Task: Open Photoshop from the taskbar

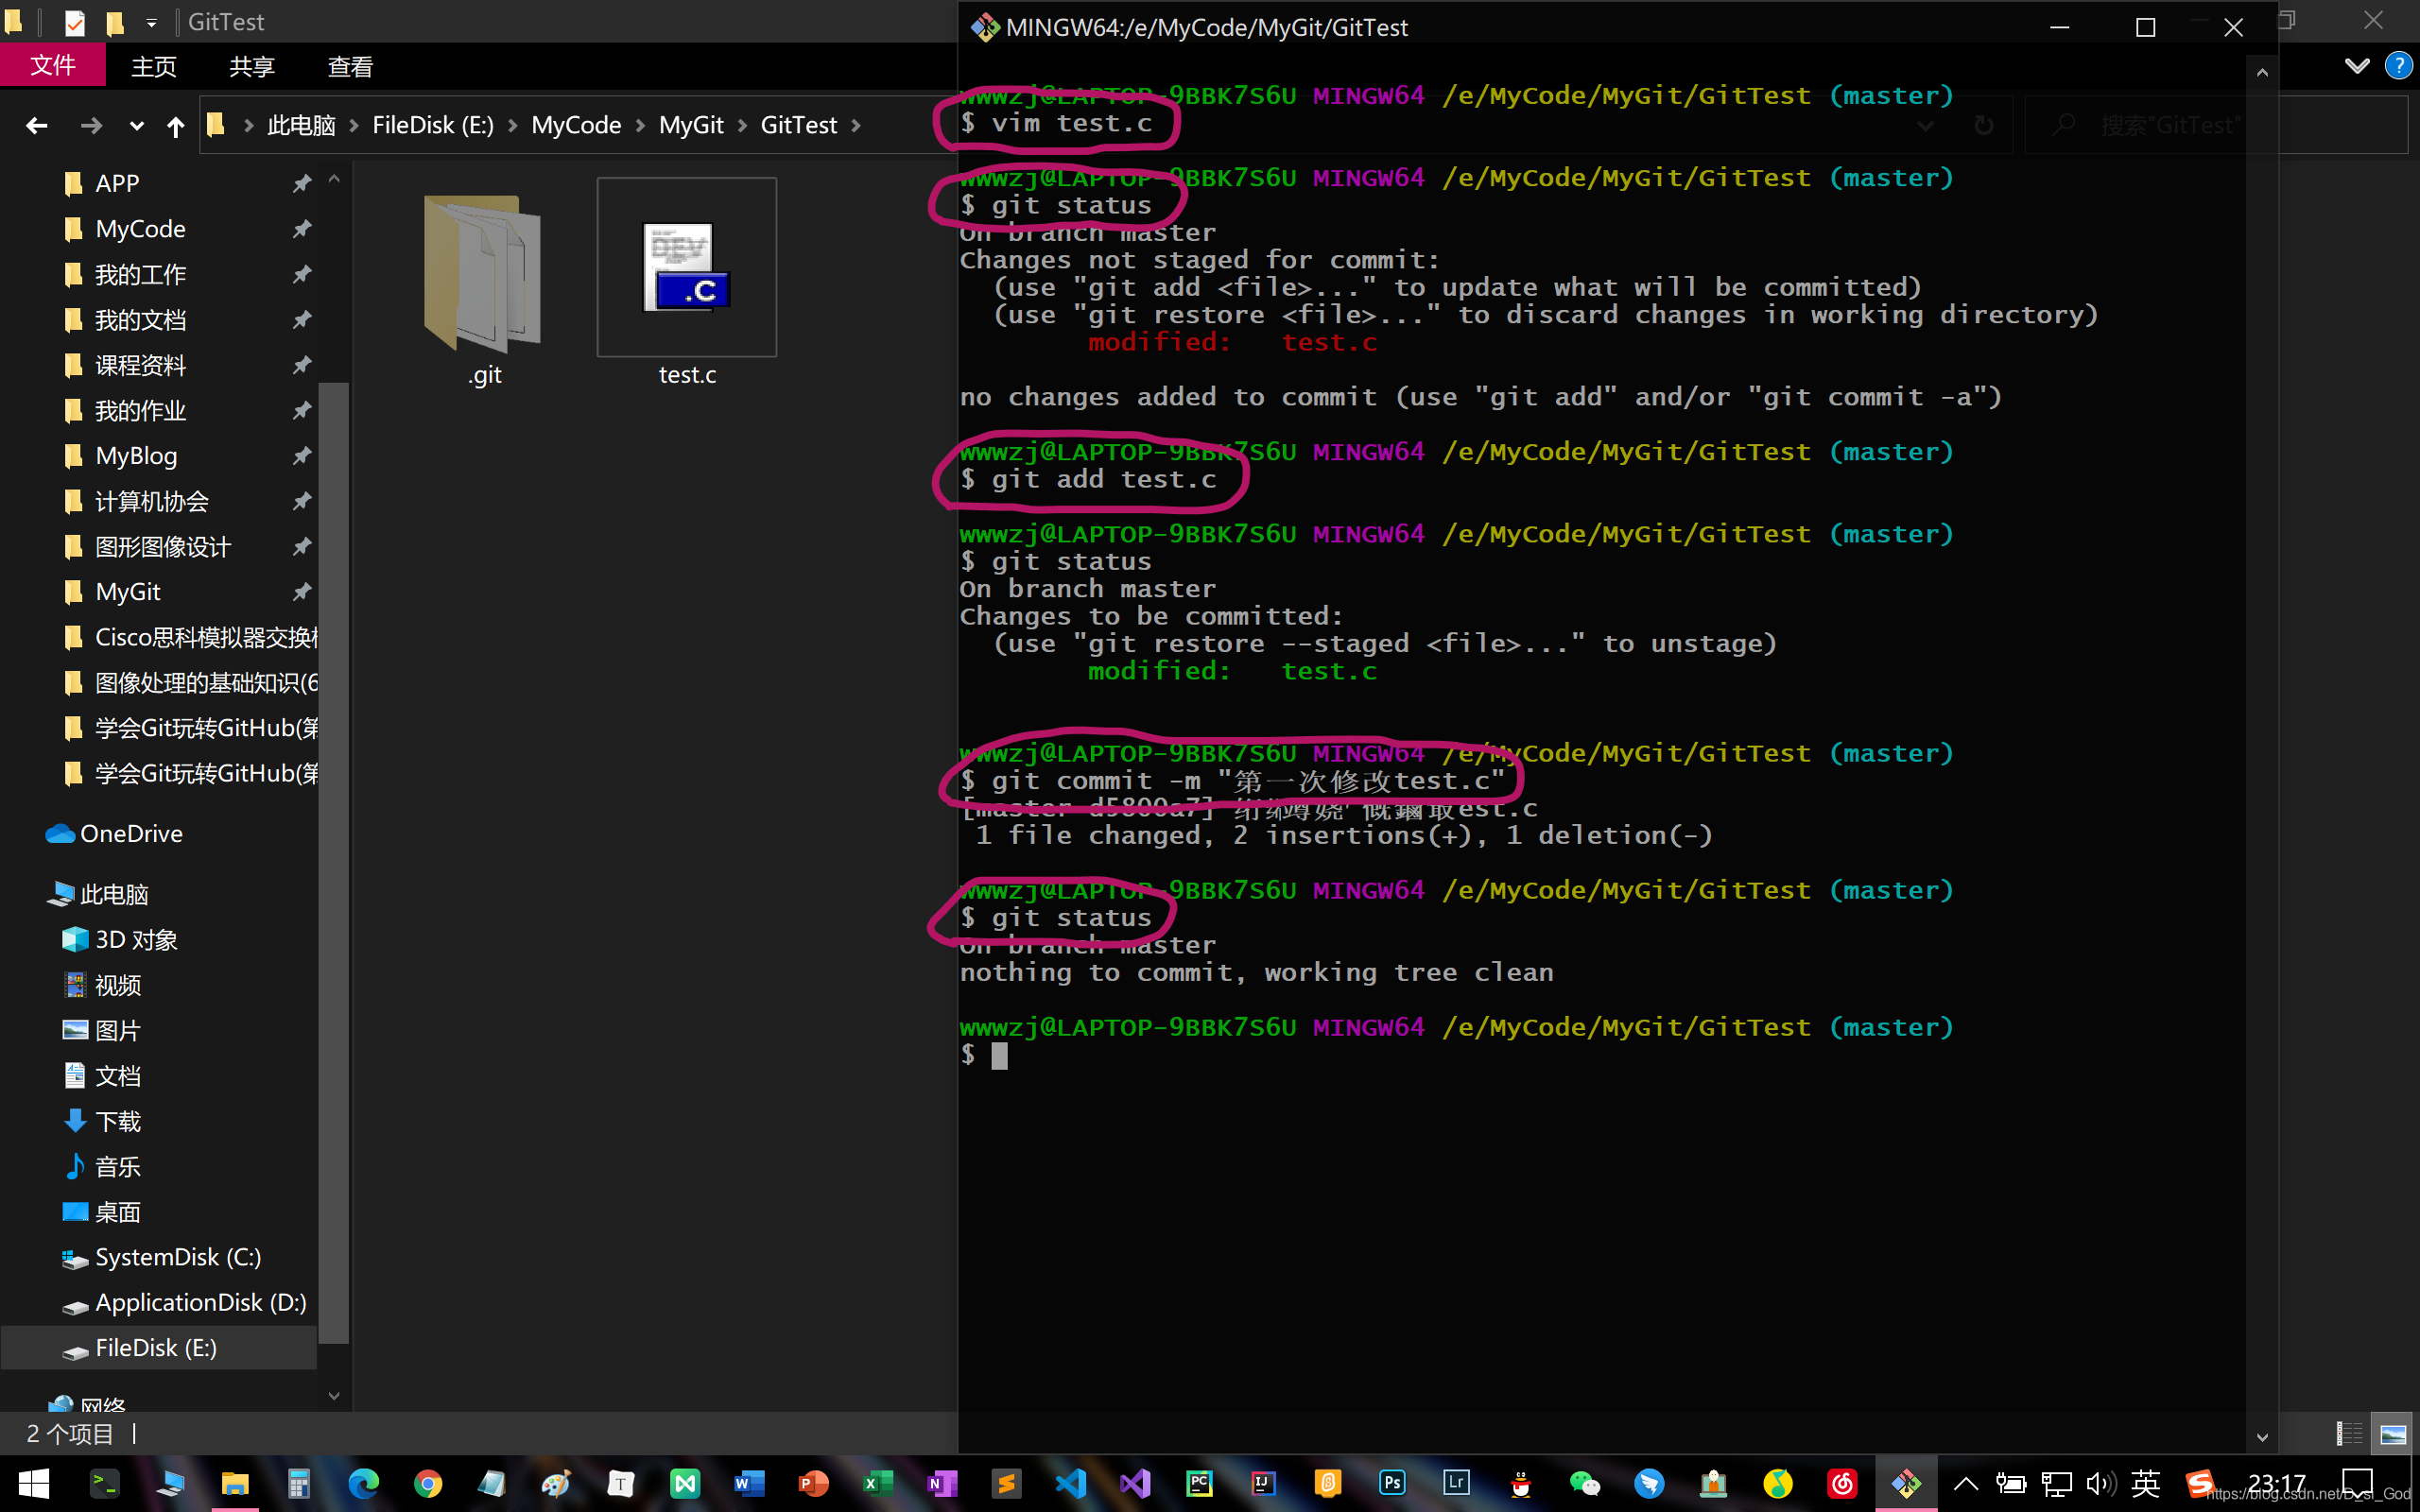Action: tap(1392, 1483)
